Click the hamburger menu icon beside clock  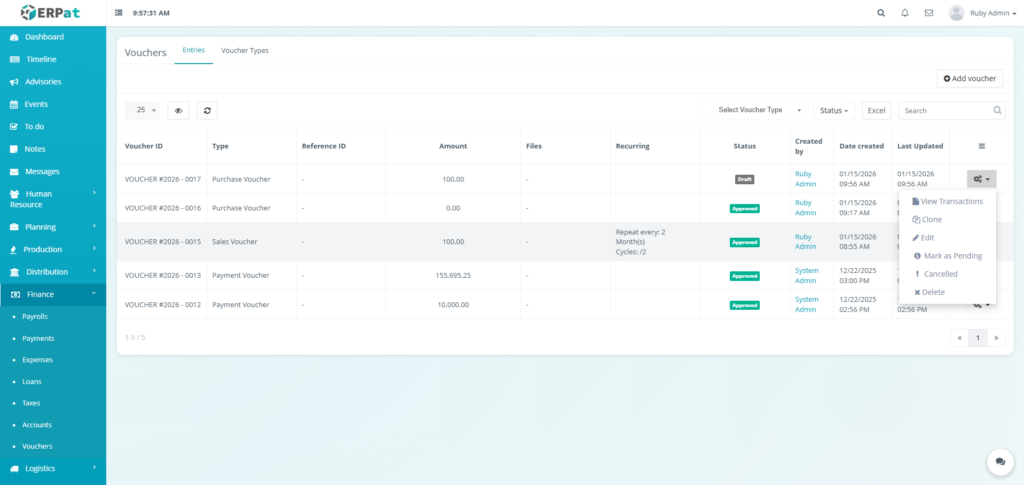point(120,13)
